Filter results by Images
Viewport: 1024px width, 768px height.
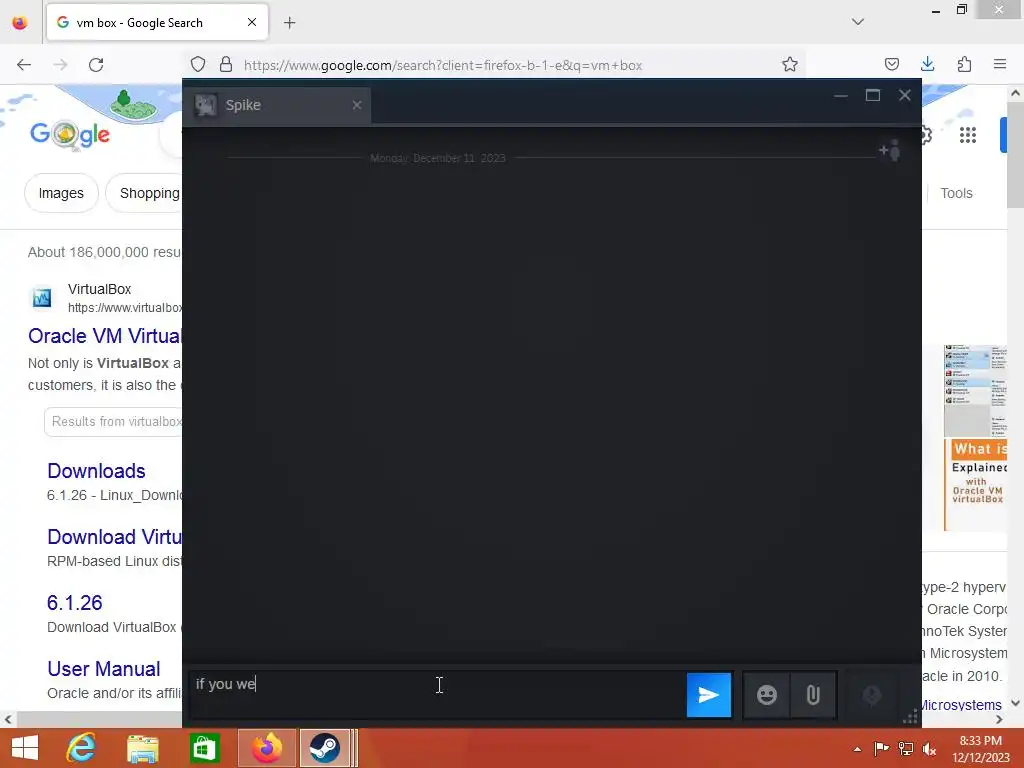tap(61, 193)
